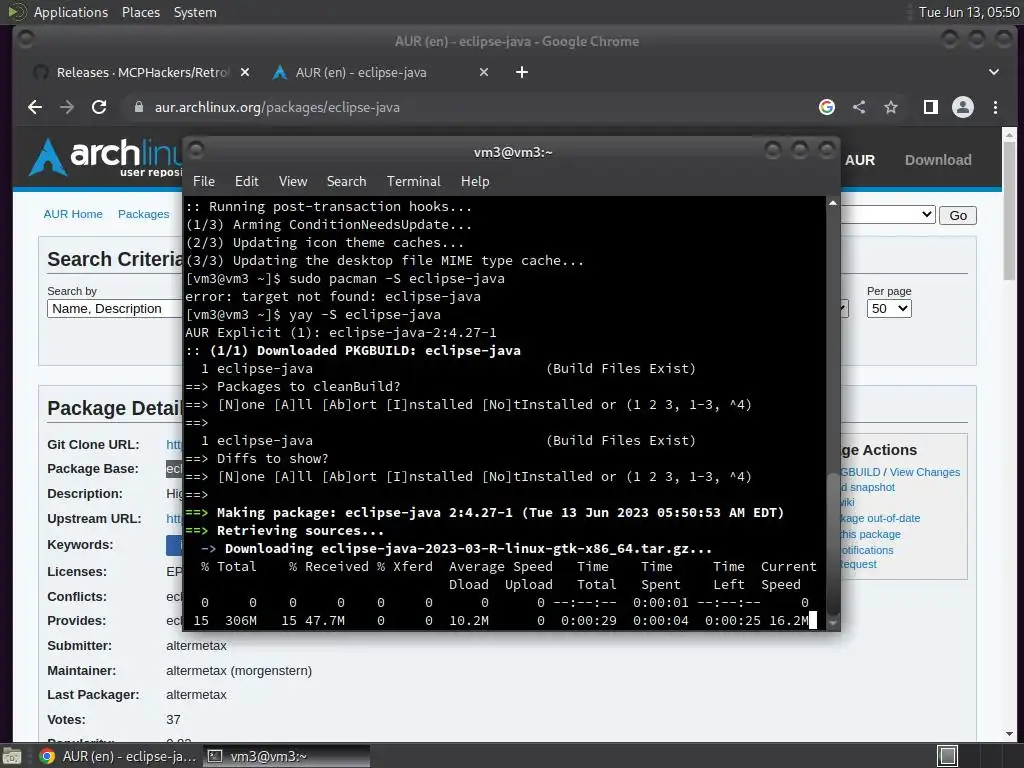Click Upstream URL link
This screenshot has width=1024, height=768.
pyautogui.click(x=174, y=519)
